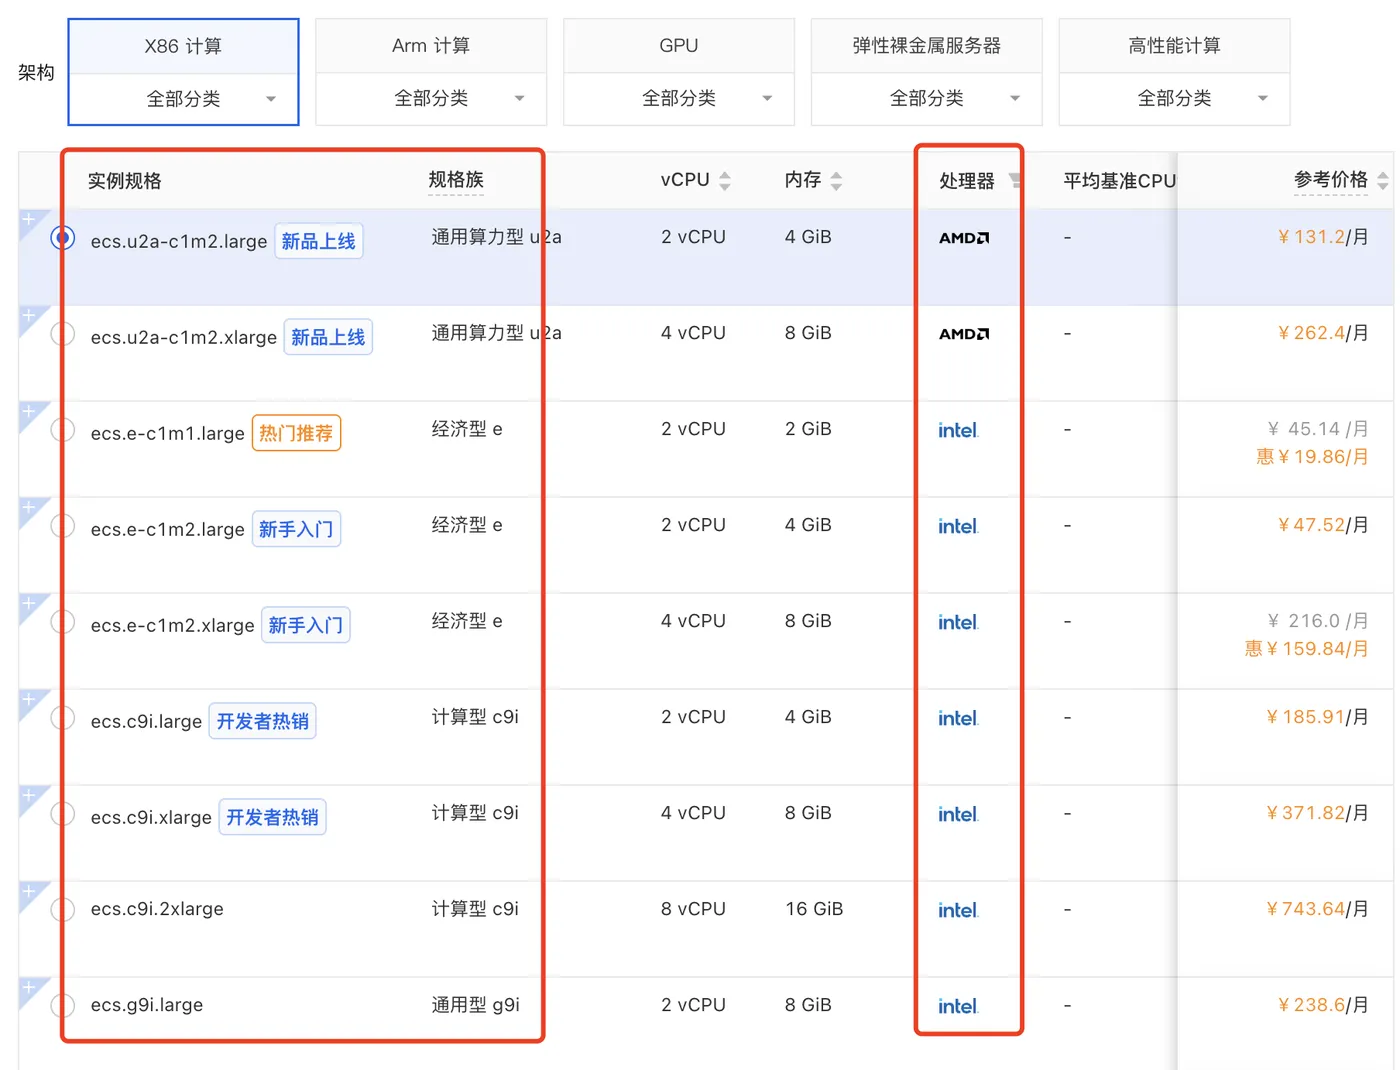Switch to the 弹性裸金属服务器 tab
The image size is (1400, 1070).
tap(927, 46)
